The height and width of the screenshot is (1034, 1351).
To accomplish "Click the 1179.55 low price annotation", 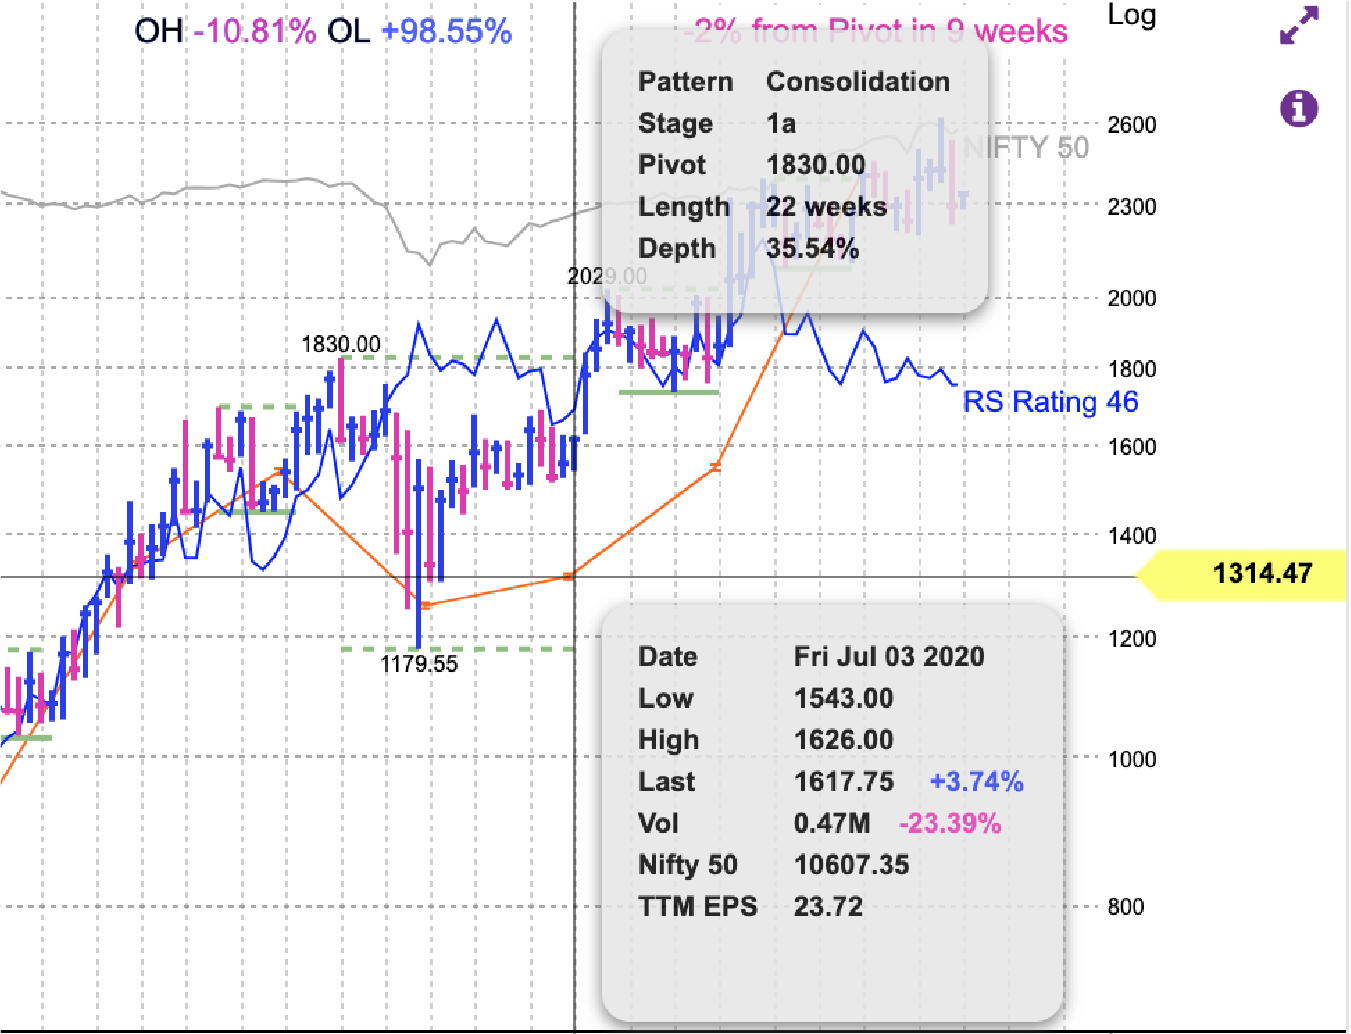I will click(418, 663).
